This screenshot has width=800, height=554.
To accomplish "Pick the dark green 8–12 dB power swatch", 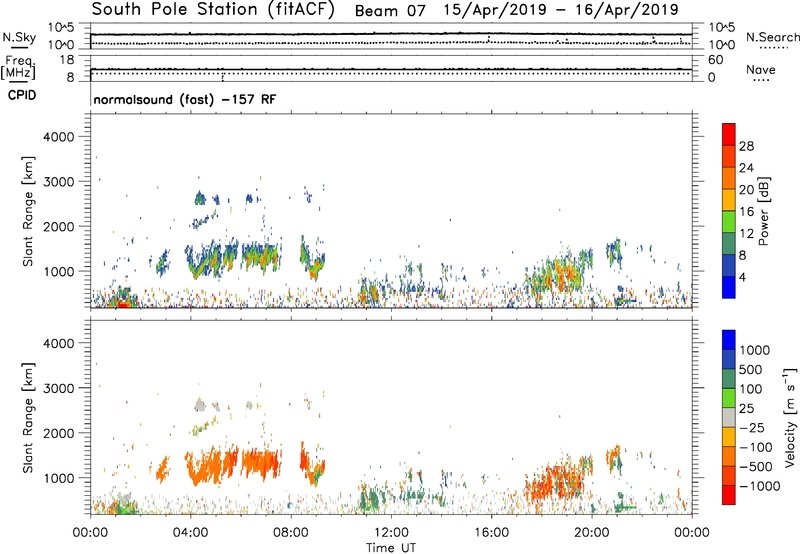I will [x=729, y=244].
